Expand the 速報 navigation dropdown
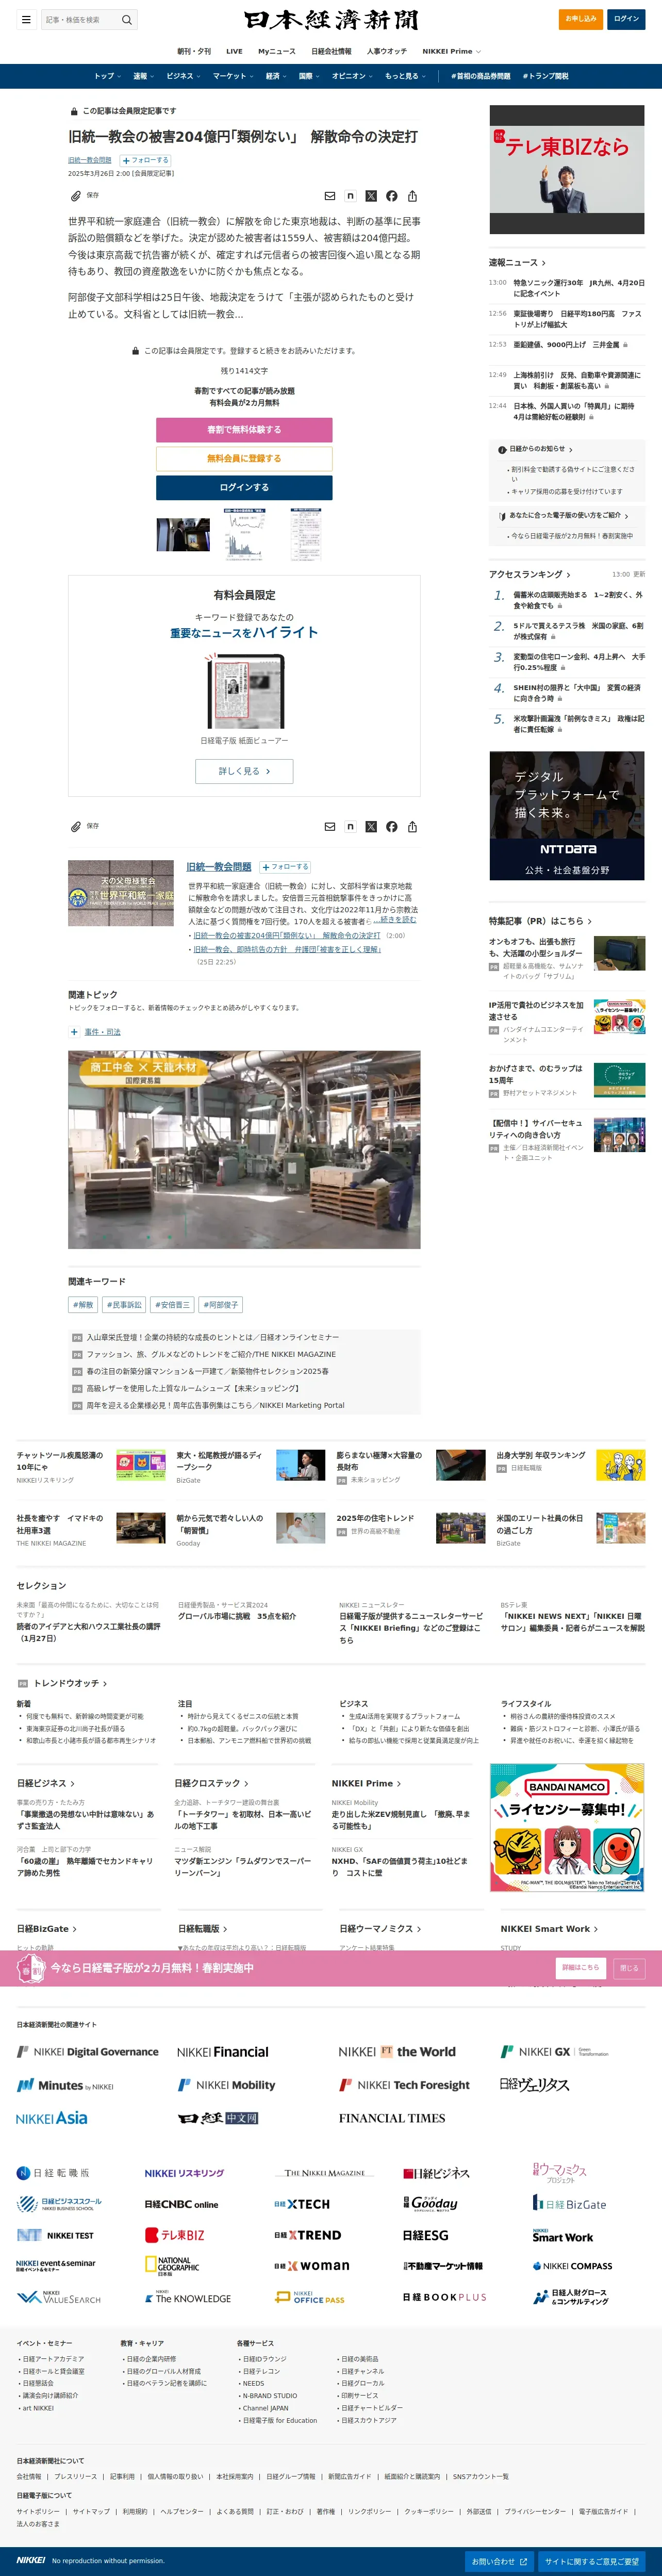 click(144, 76)
